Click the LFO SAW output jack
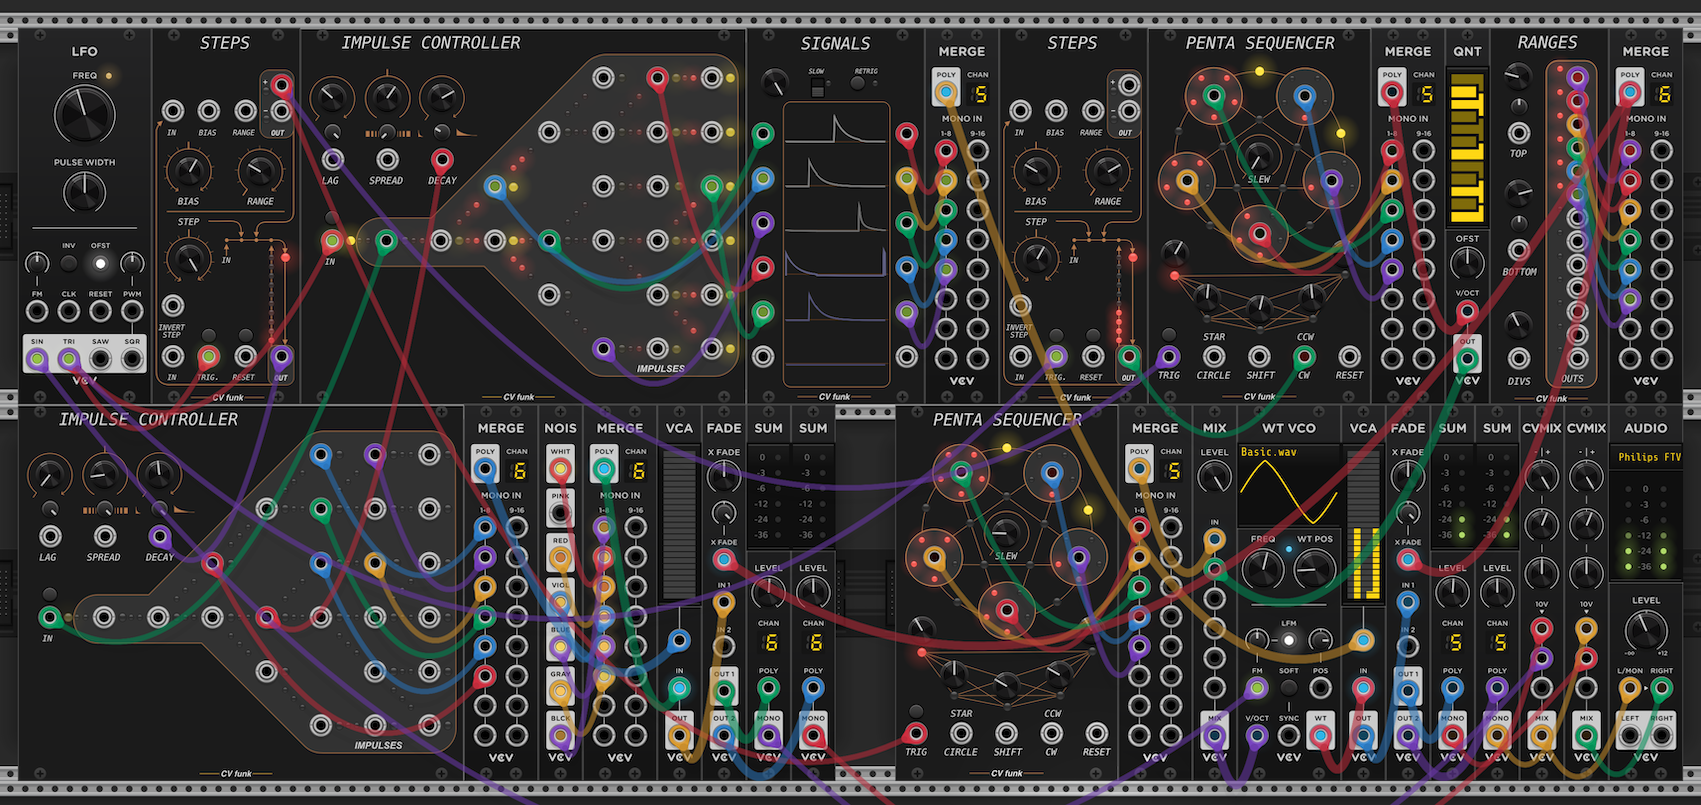 tap(100, 359)
